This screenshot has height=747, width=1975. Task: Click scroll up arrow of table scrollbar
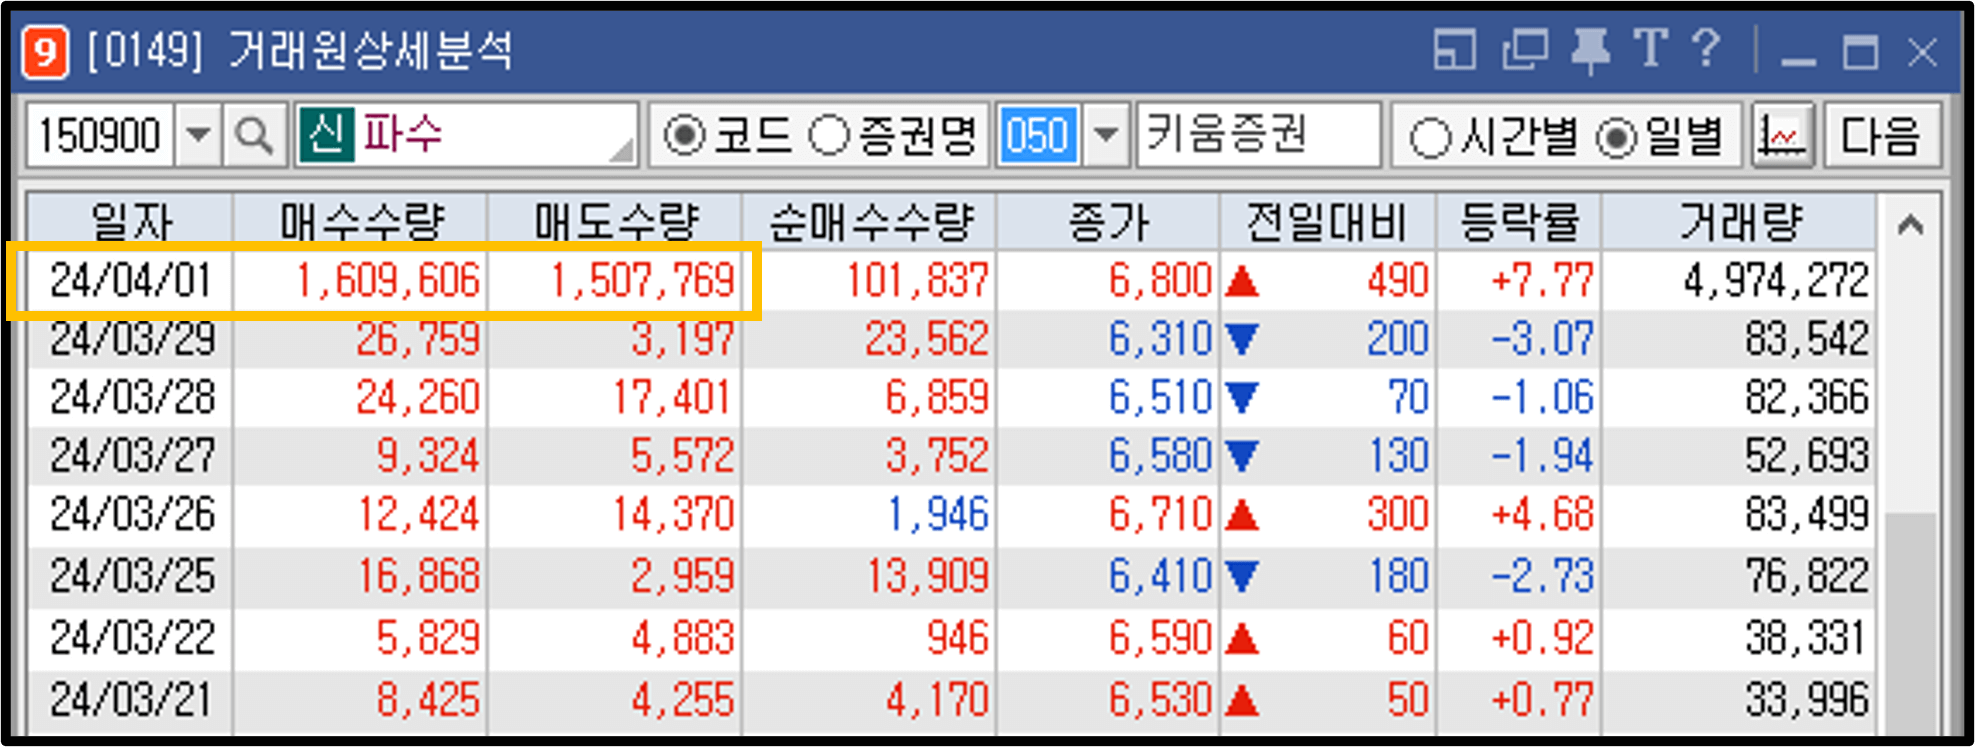[x=1910, y=224]
